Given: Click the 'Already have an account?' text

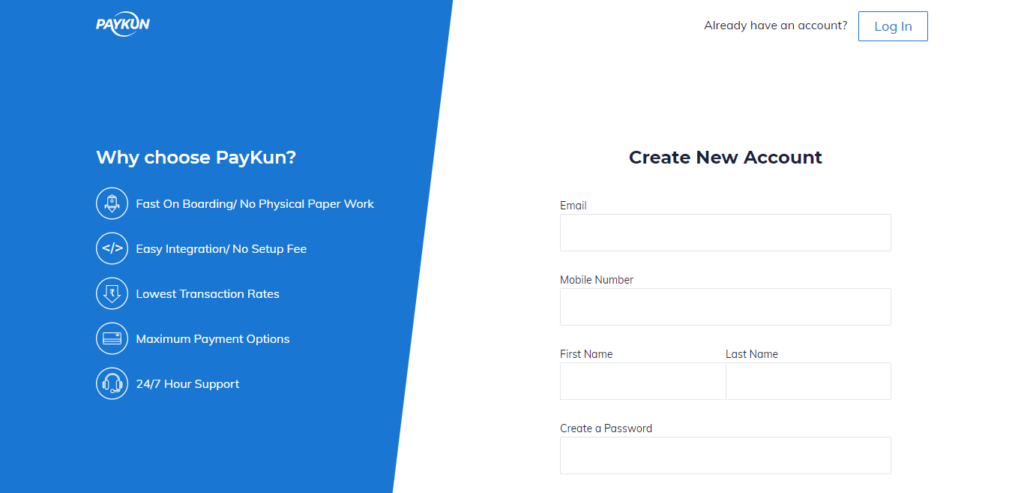Looking at the screenshot, I should [x=775, y=25].
